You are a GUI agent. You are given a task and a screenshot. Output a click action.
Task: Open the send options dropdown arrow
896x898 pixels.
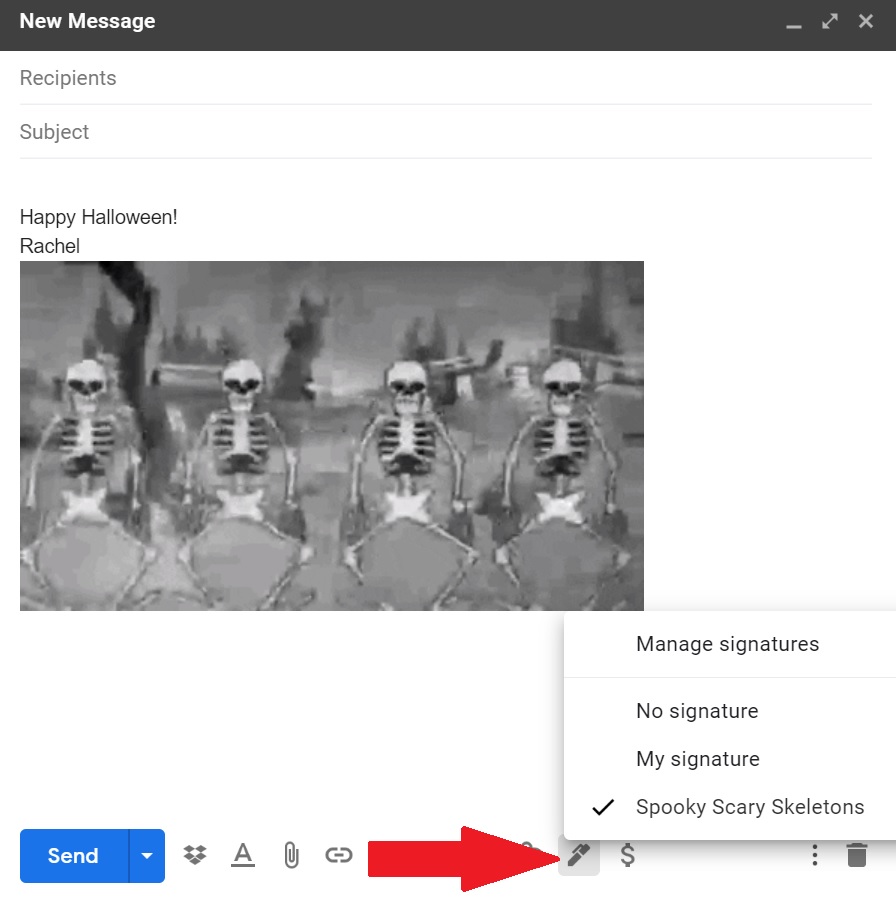[147, 856]
